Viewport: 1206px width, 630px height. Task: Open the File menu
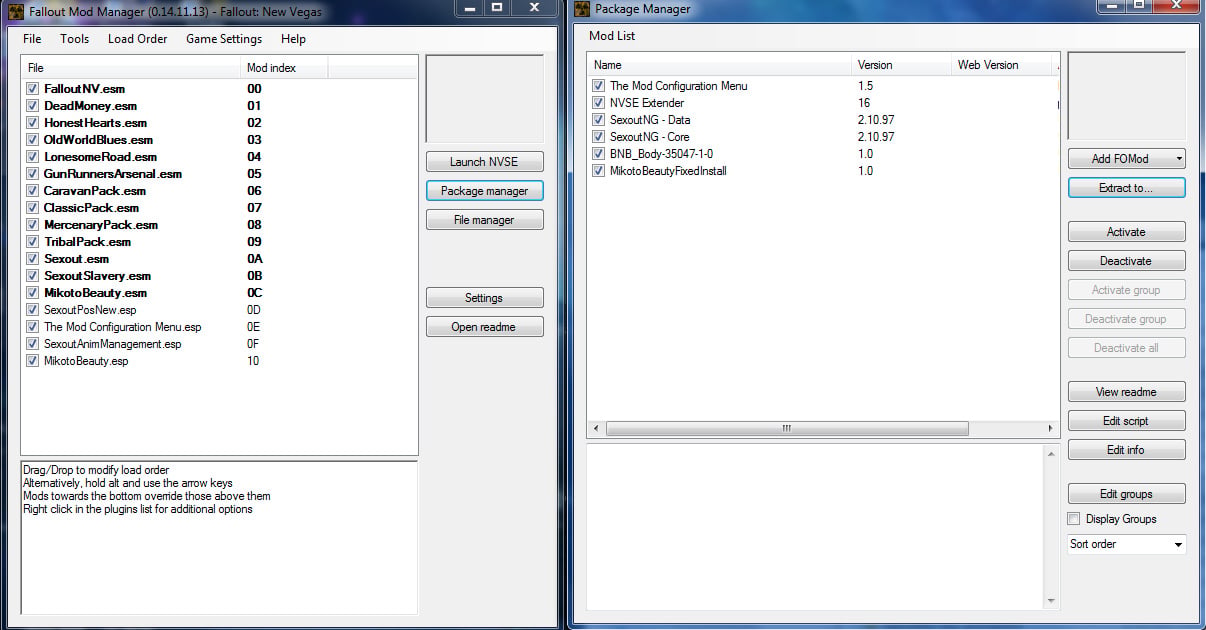[32, 39]
